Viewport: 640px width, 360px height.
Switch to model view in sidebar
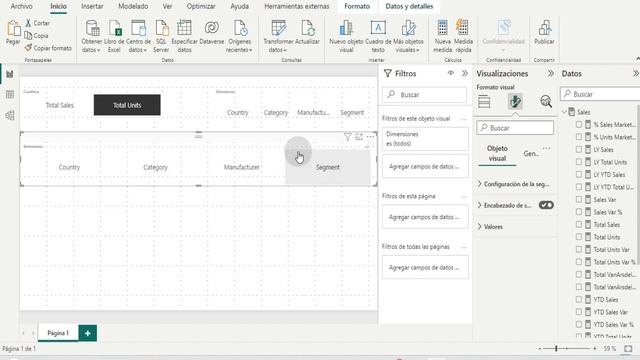point(10,116)
